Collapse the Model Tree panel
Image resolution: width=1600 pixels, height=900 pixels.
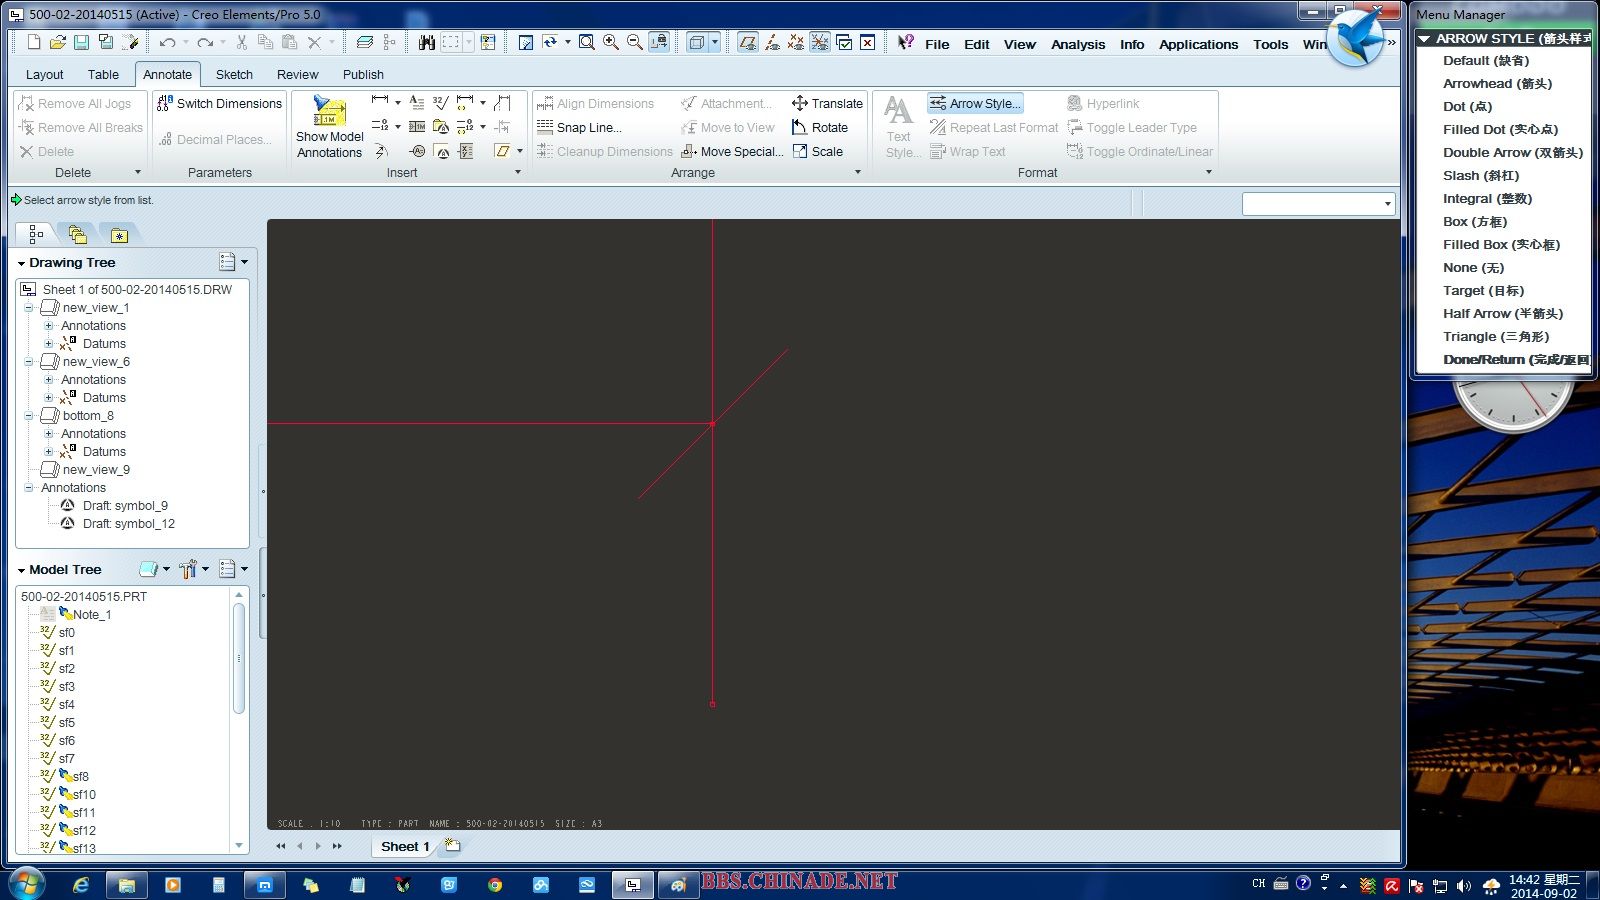click(21, 570)
